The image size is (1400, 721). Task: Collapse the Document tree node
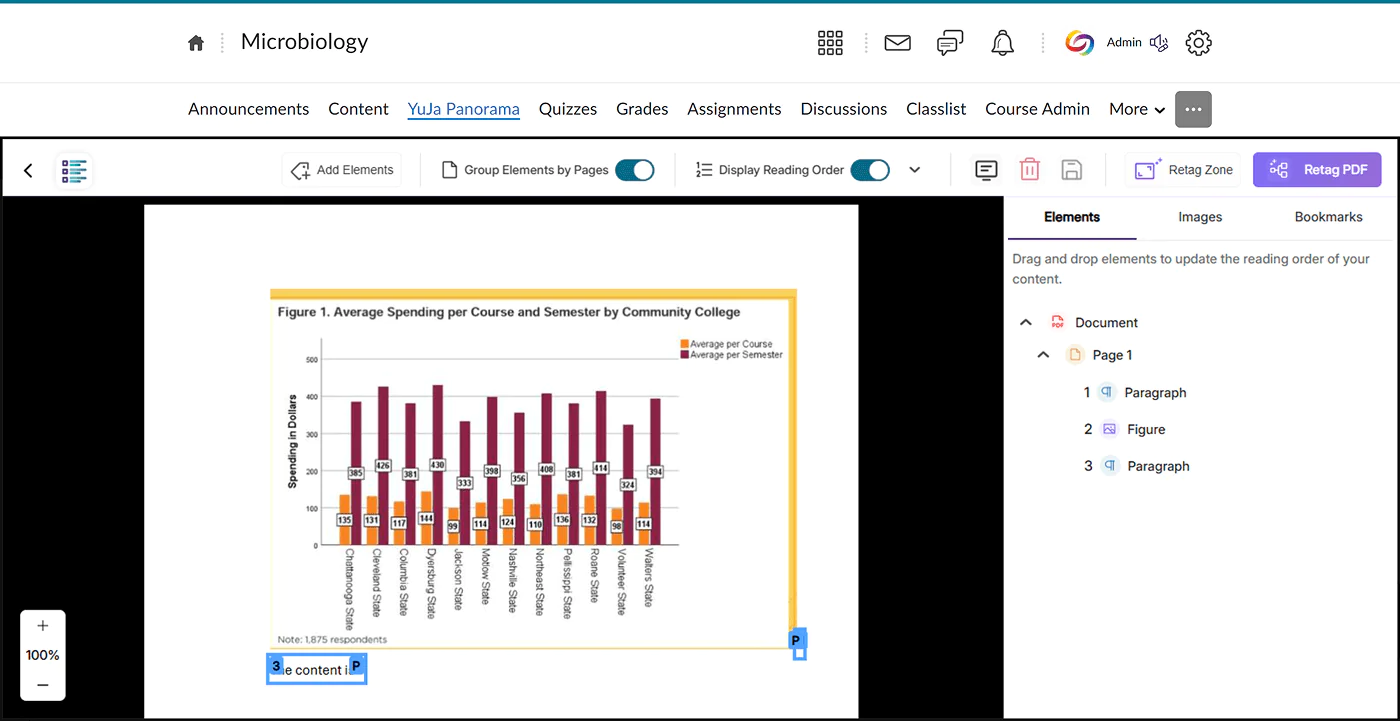(x=1025, y=322)
